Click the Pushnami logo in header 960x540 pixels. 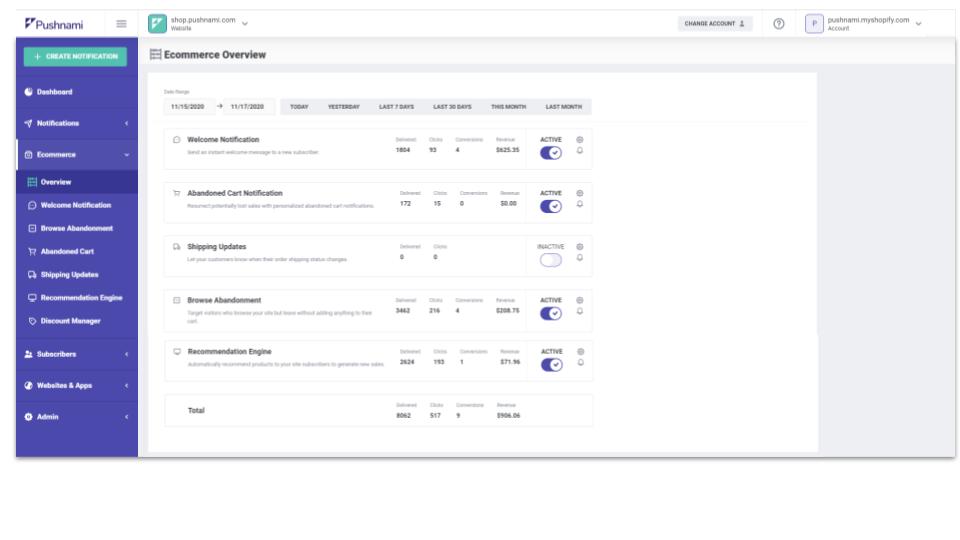(60, 23)
